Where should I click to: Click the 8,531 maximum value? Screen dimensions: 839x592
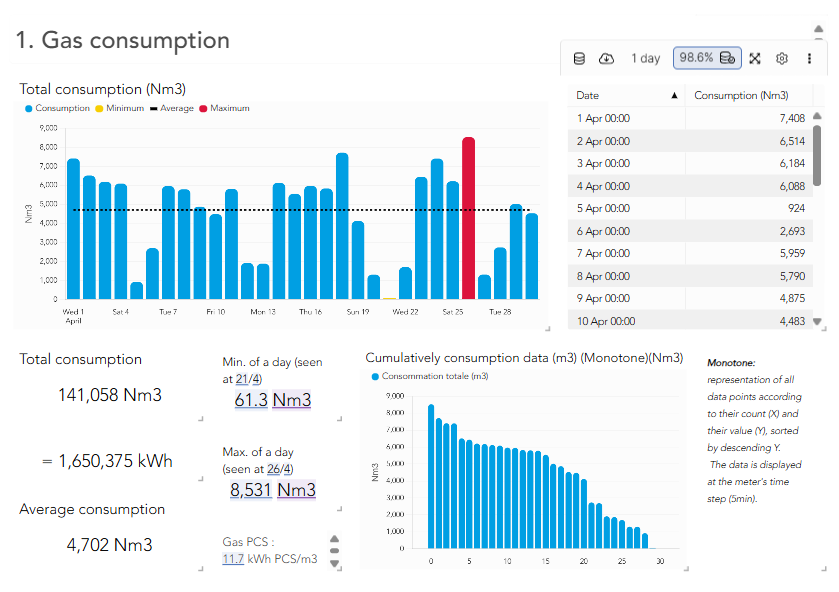[250, 490]
